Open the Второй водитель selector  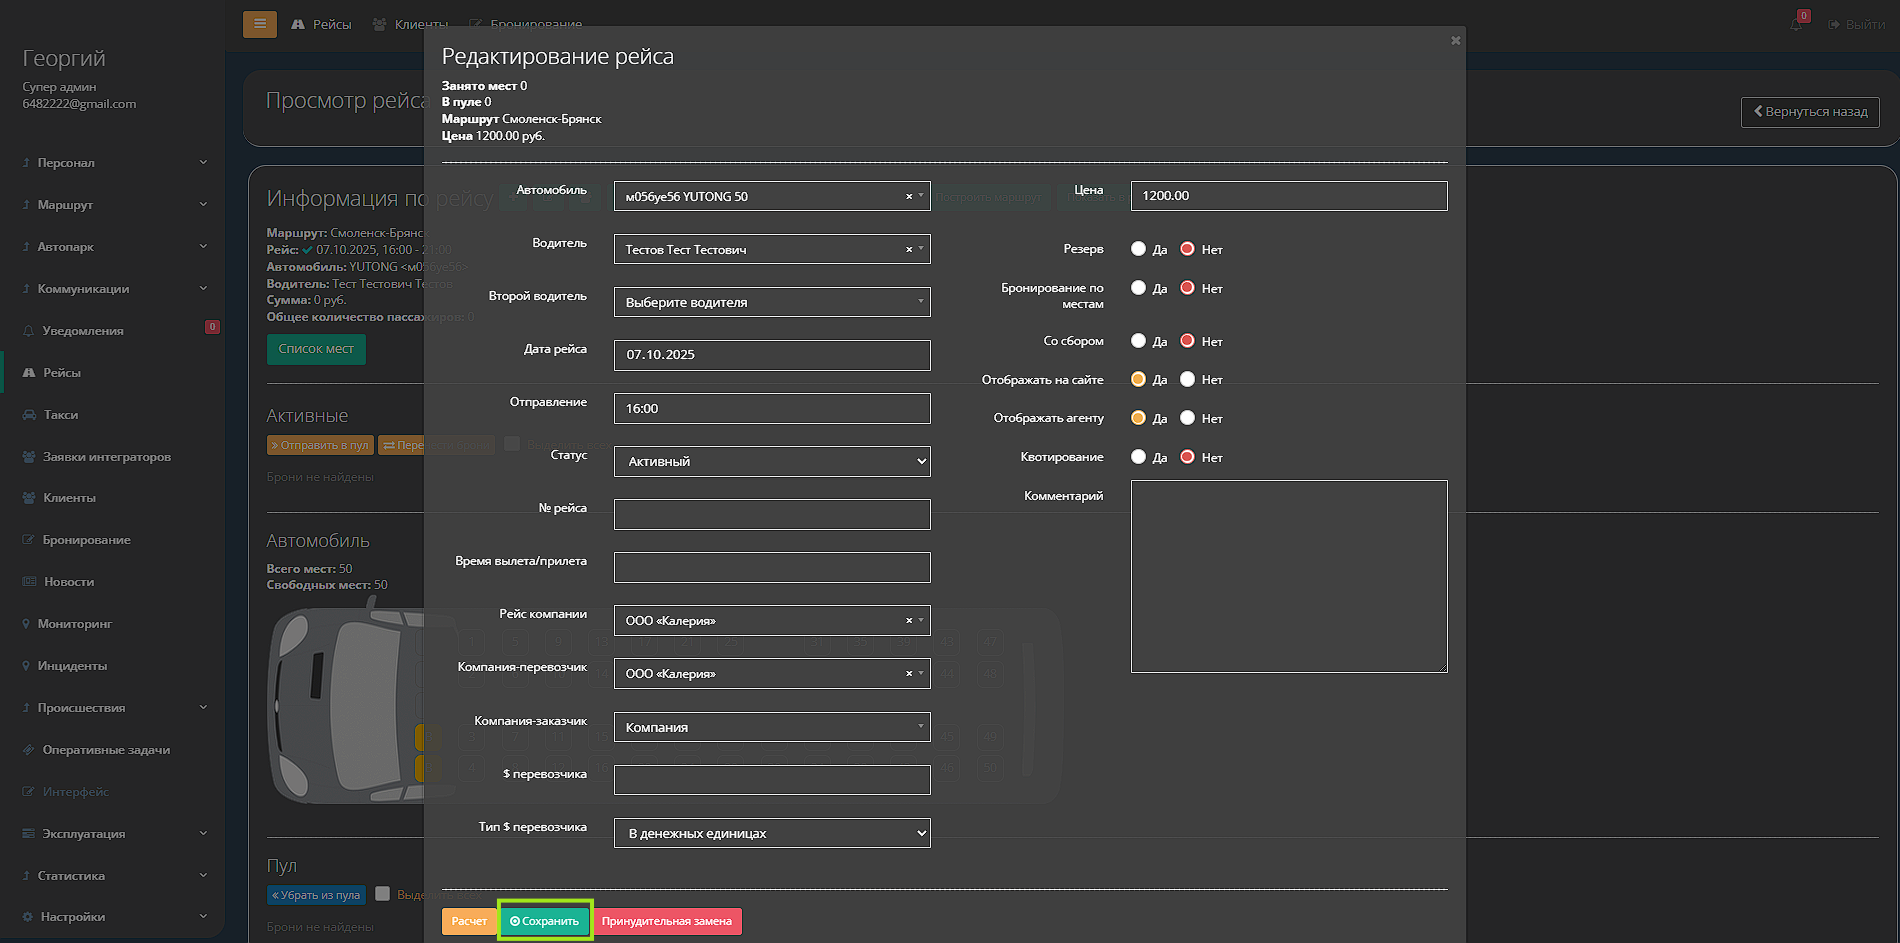[771, 302]
